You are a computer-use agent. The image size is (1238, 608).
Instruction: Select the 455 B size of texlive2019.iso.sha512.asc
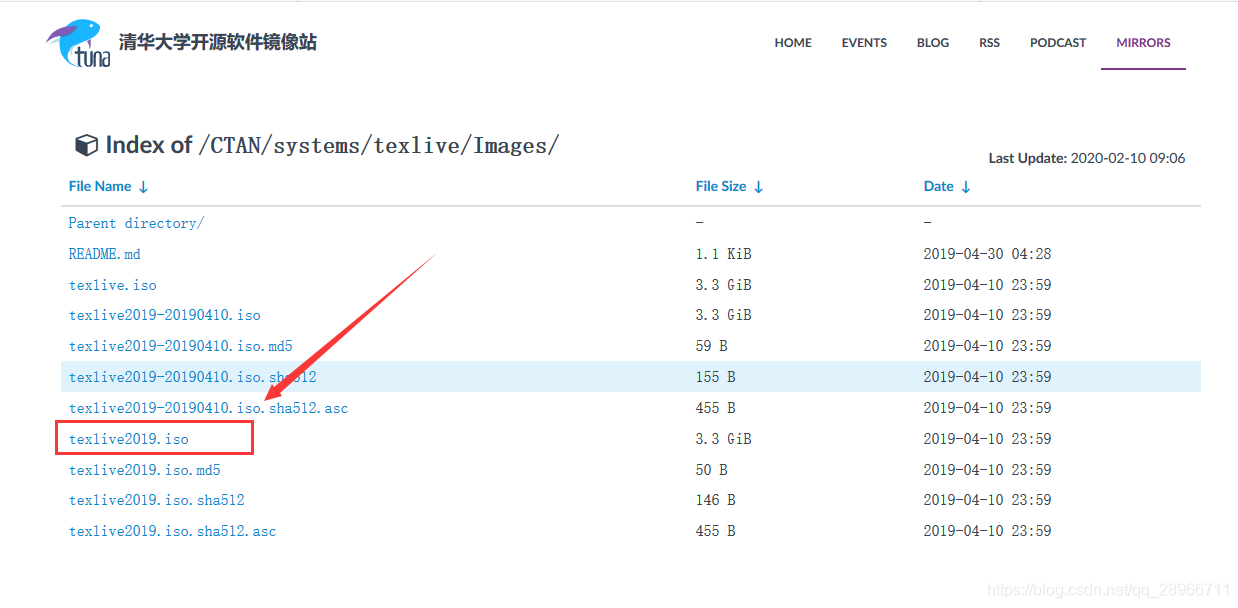point(715,531)
